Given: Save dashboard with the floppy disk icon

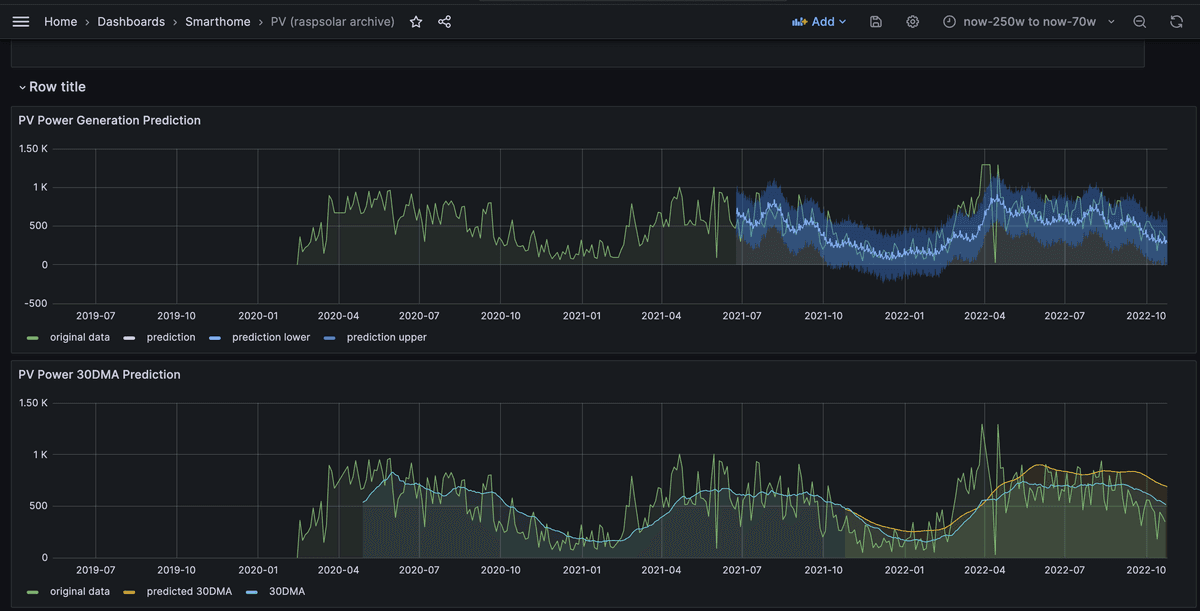Looking at the screenshot, I should (876, 21).
